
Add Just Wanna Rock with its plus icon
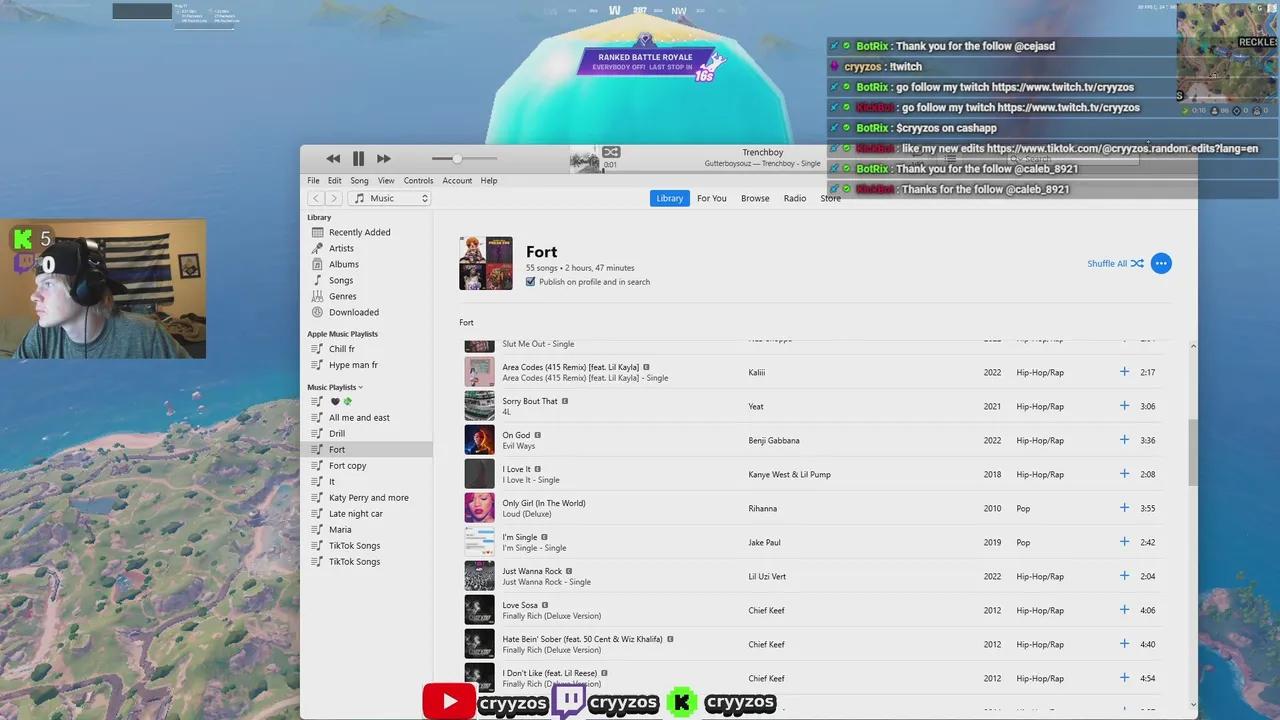pos(1124,576)
